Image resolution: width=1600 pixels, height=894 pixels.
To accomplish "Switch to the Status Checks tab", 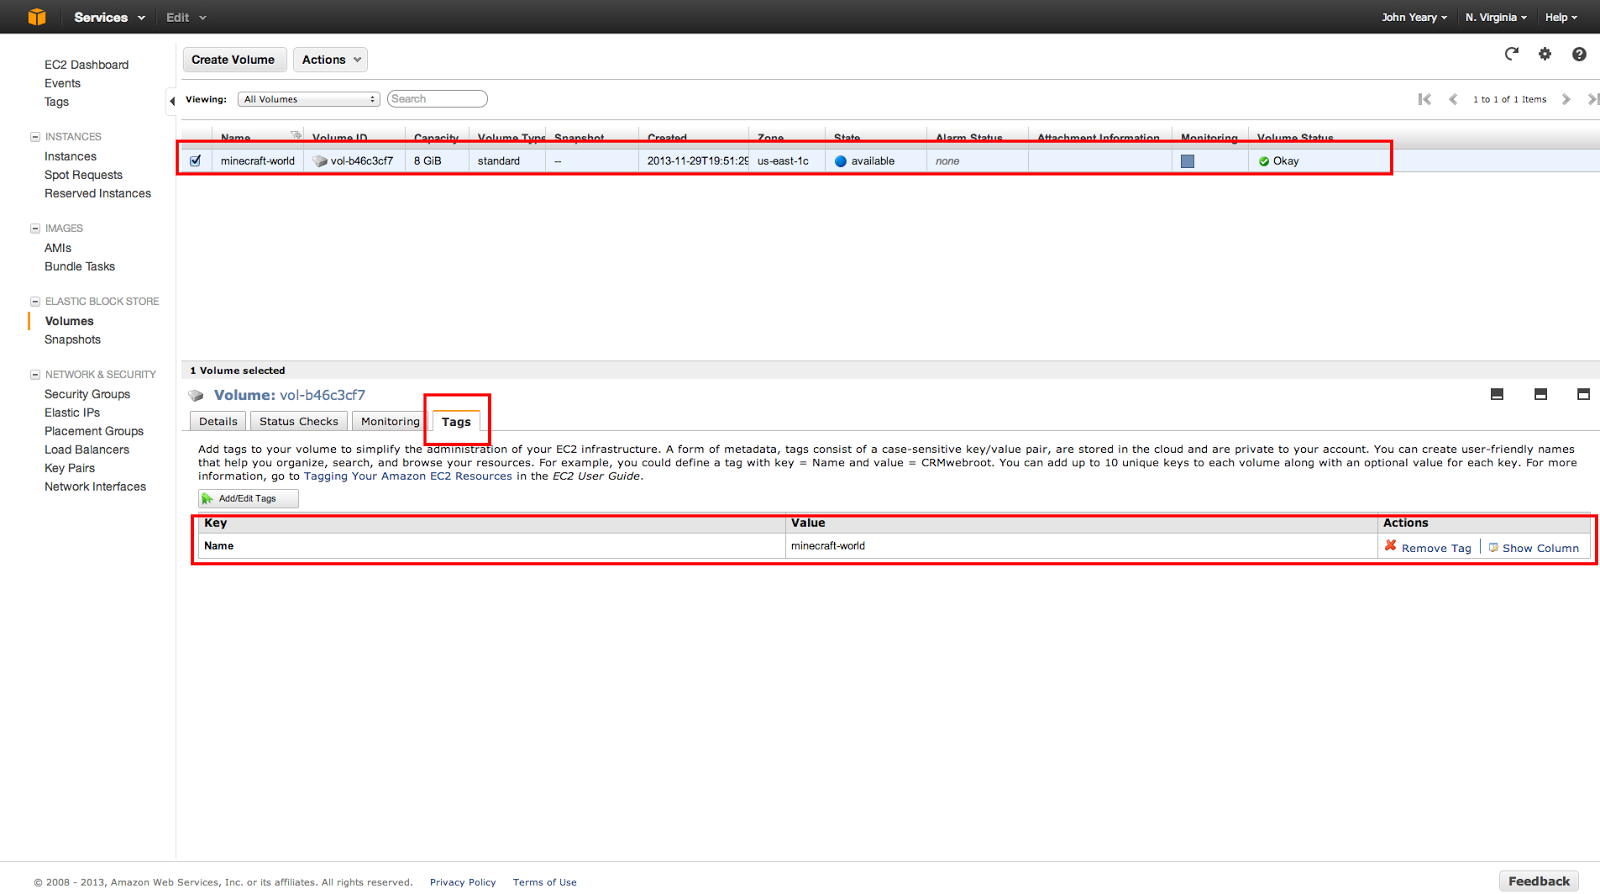I will [299, 422].
